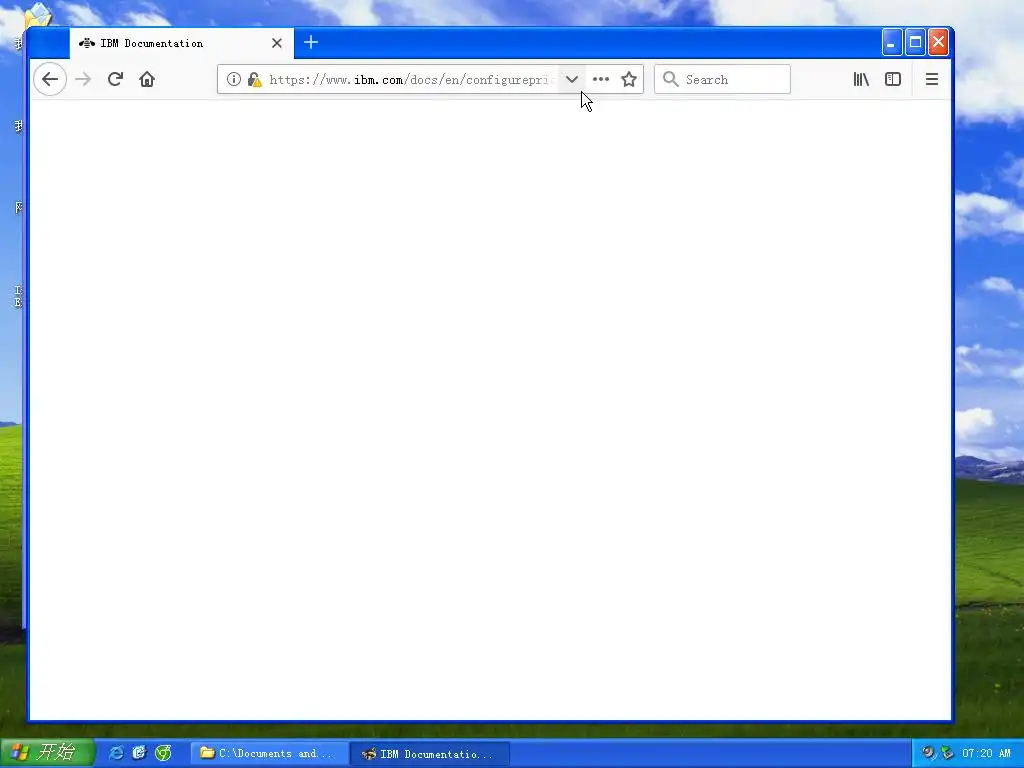
Task: Open the Firefox home page
Action: pyautogui.click(x=147, y=79)
